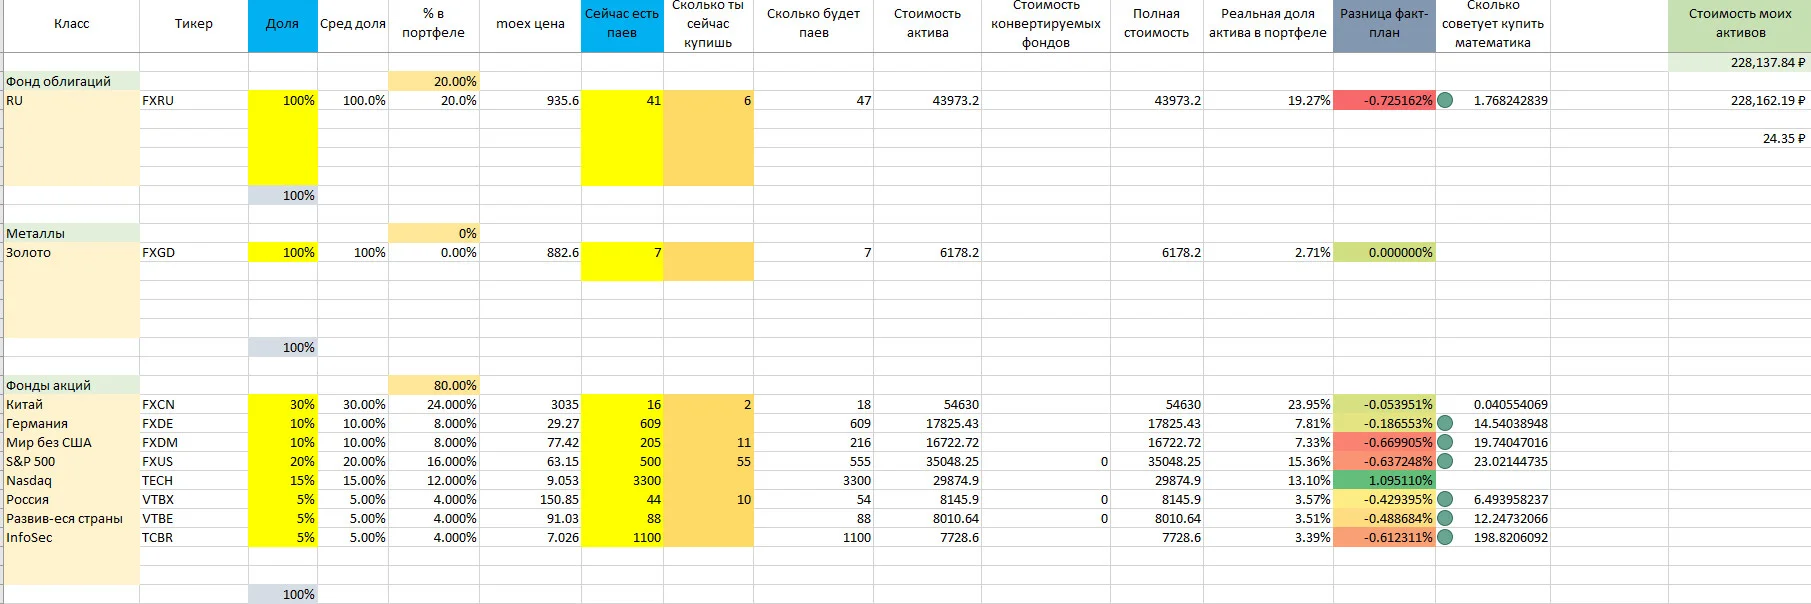This screenshot has height=604, width=1811.
Task: Select asset value 17825.43 in Стоимость актива
Action: [x=927, y=423]
